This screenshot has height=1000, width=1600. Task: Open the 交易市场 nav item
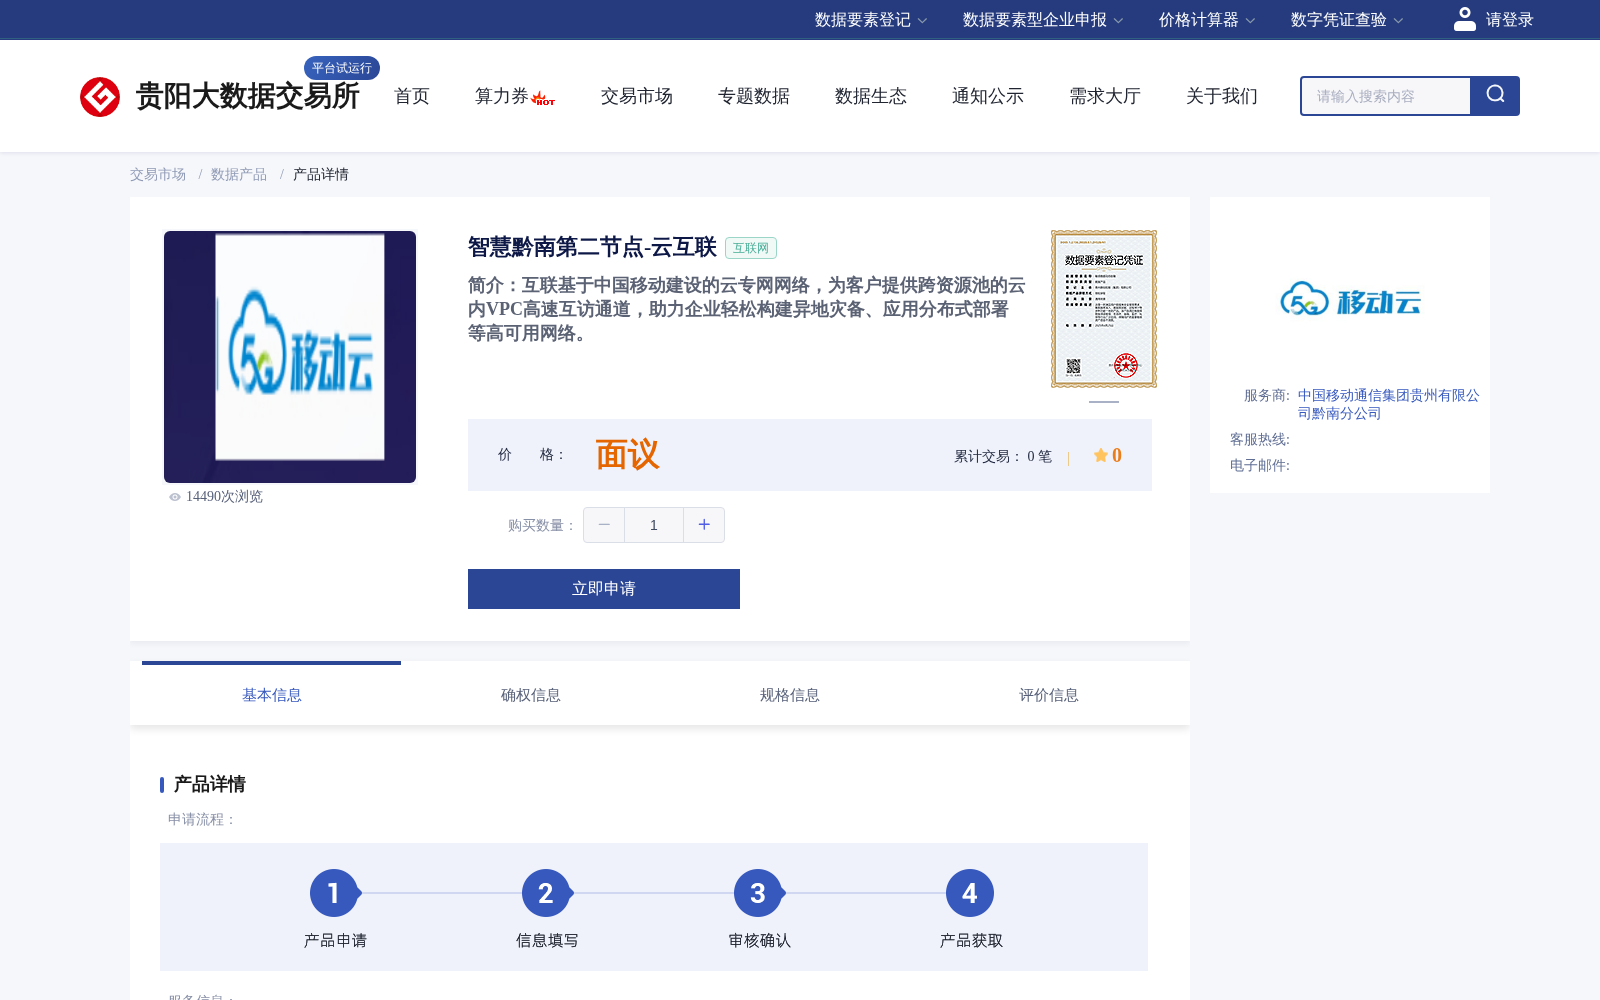point(637,96)
